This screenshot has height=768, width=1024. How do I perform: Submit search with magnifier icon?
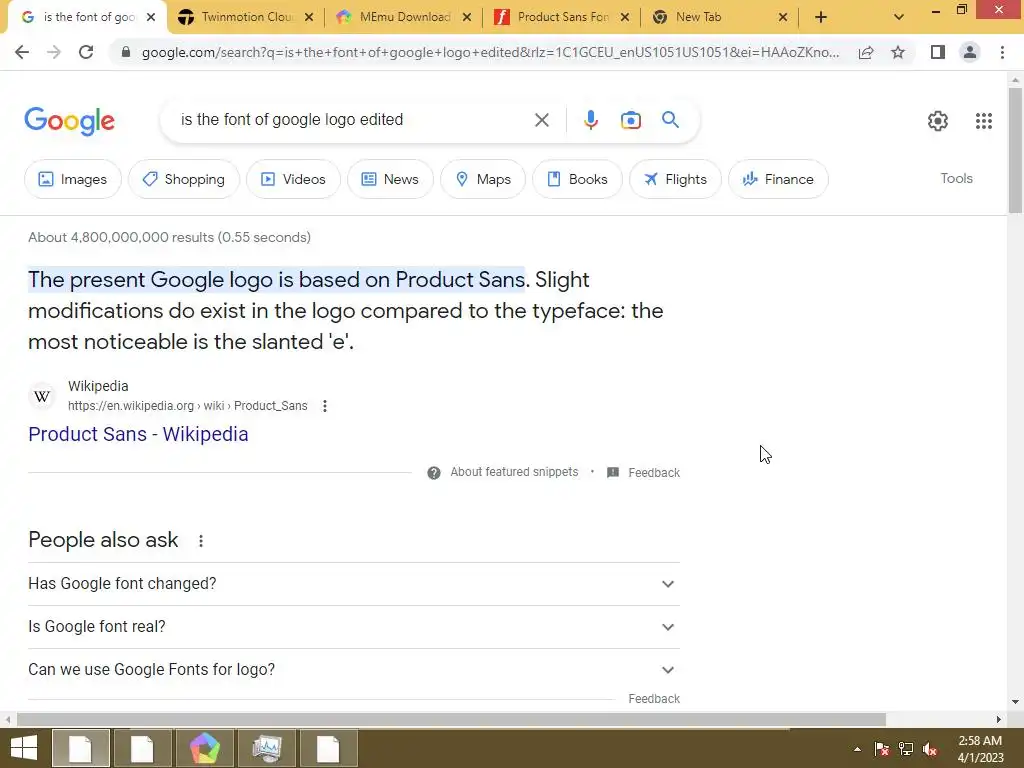tap(670, 120)
